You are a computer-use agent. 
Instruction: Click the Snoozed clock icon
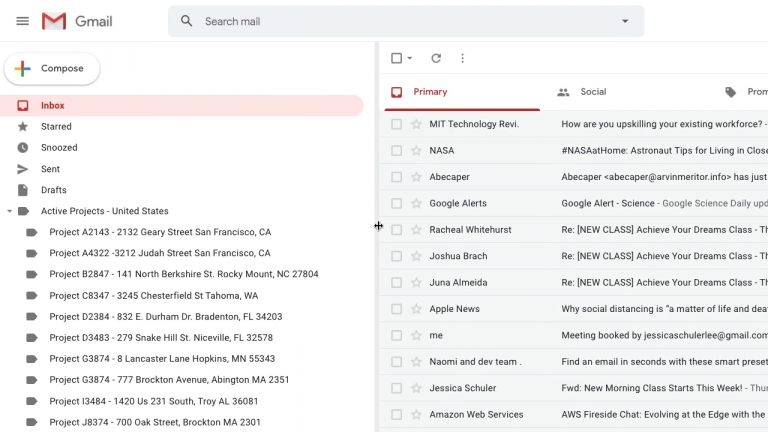[23, 147]
